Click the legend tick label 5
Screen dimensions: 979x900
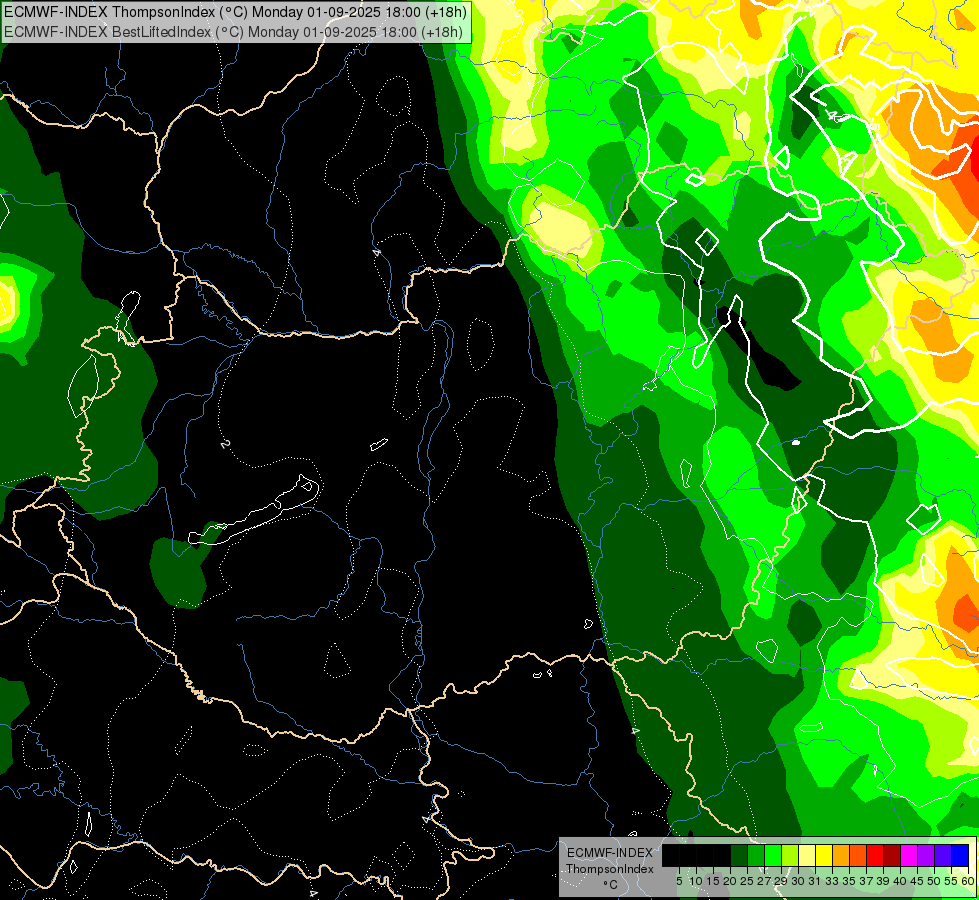[x=679, y=881]
